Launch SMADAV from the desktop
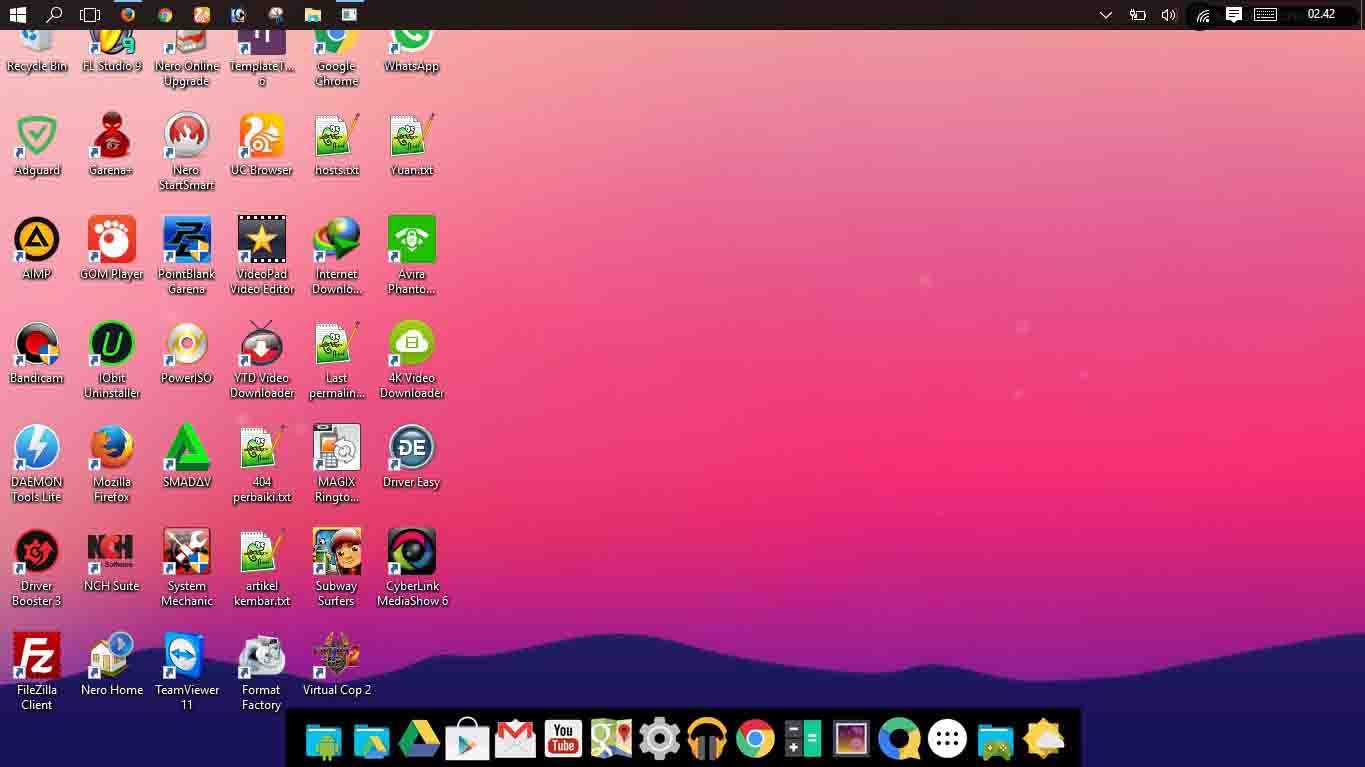This screenshot has width=1365, height=767. coord(186,456)
